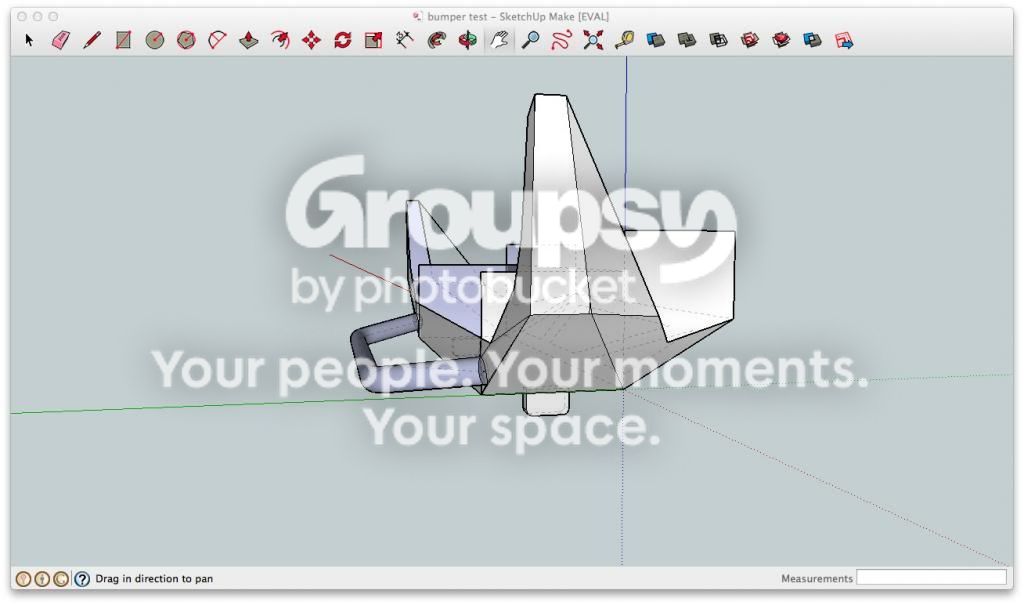1024x604 pixels.
Task: Click the first red solid-tools icon
Action: pos(750,40)
